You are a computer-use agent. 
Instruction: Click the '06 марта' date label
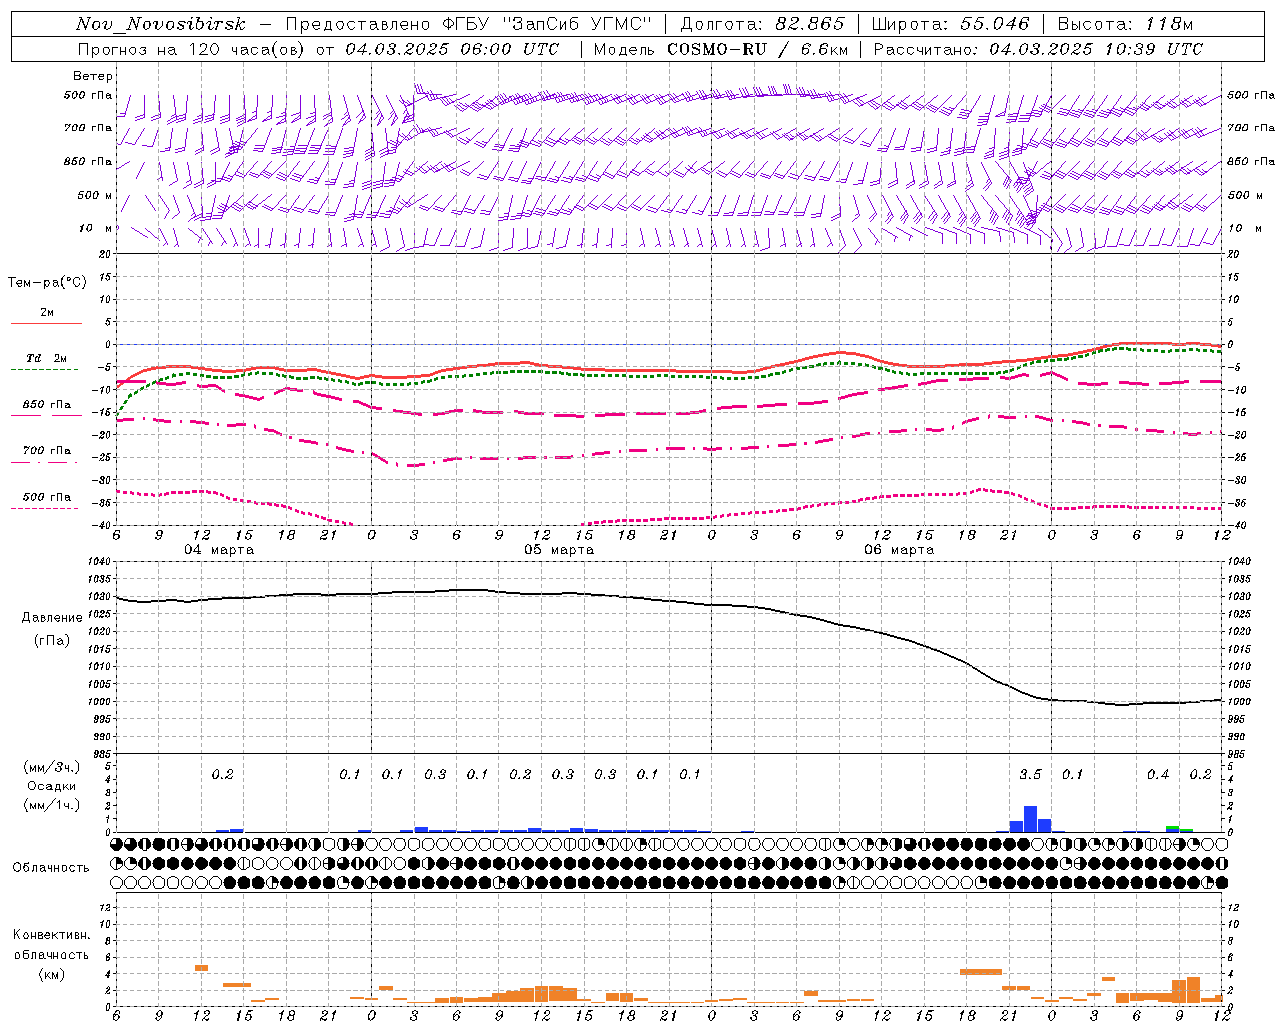click(x=899, y=549)
